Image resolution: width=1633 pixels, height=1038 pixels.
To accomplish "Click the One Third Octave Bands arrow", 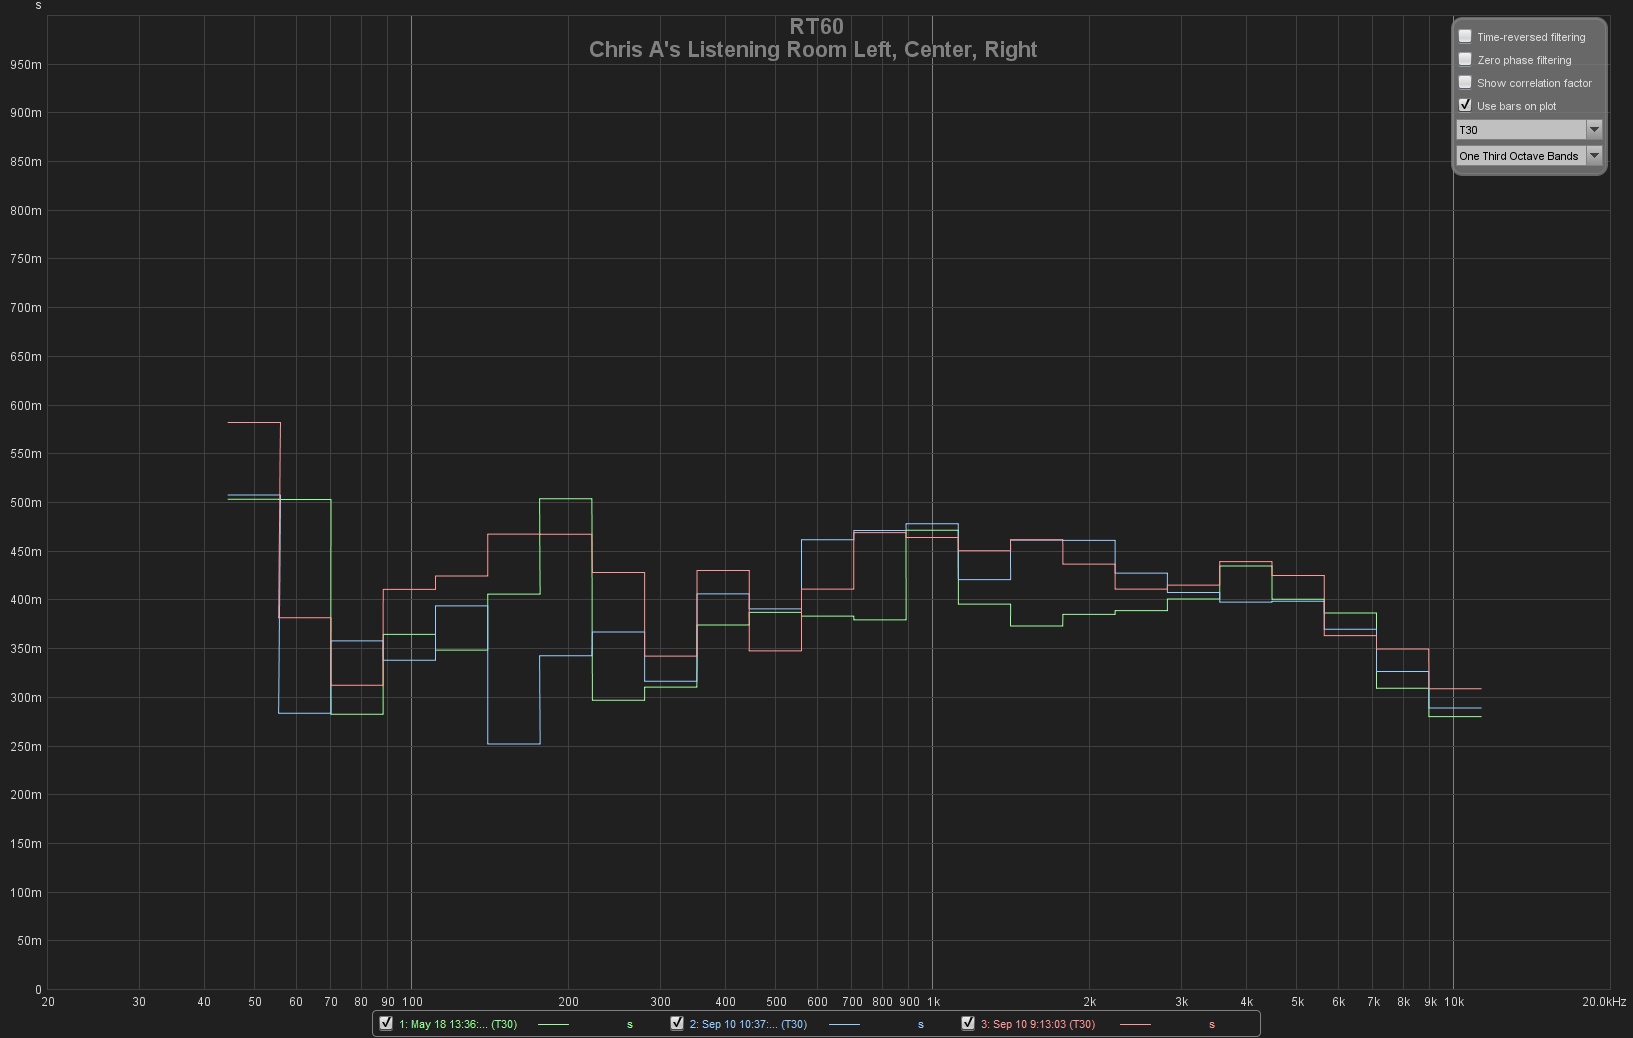I will (1594, 156).
